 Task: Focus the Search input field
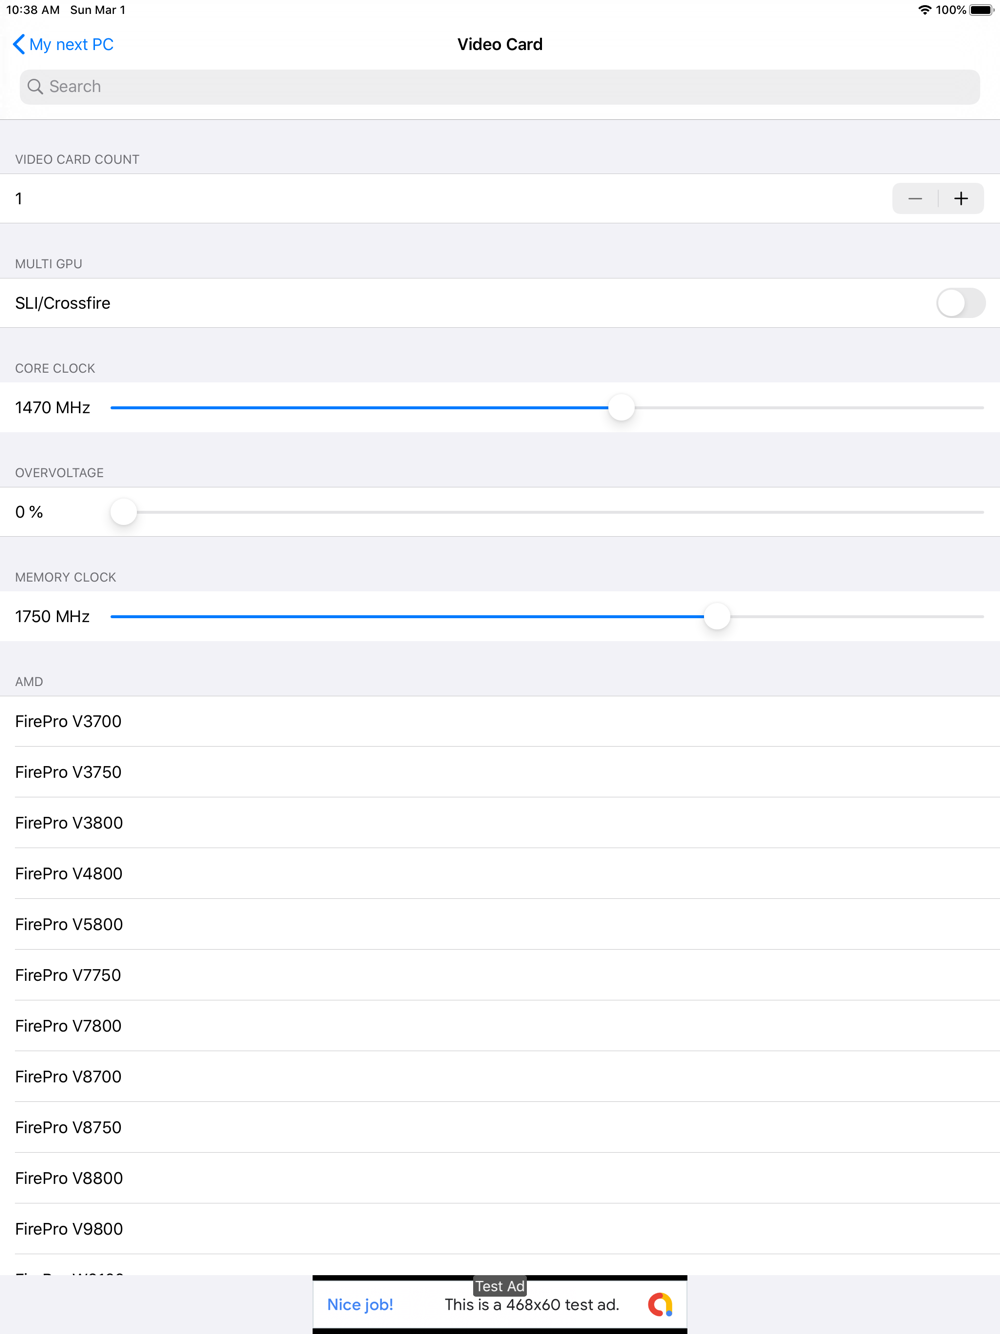(x=500, y=87)
